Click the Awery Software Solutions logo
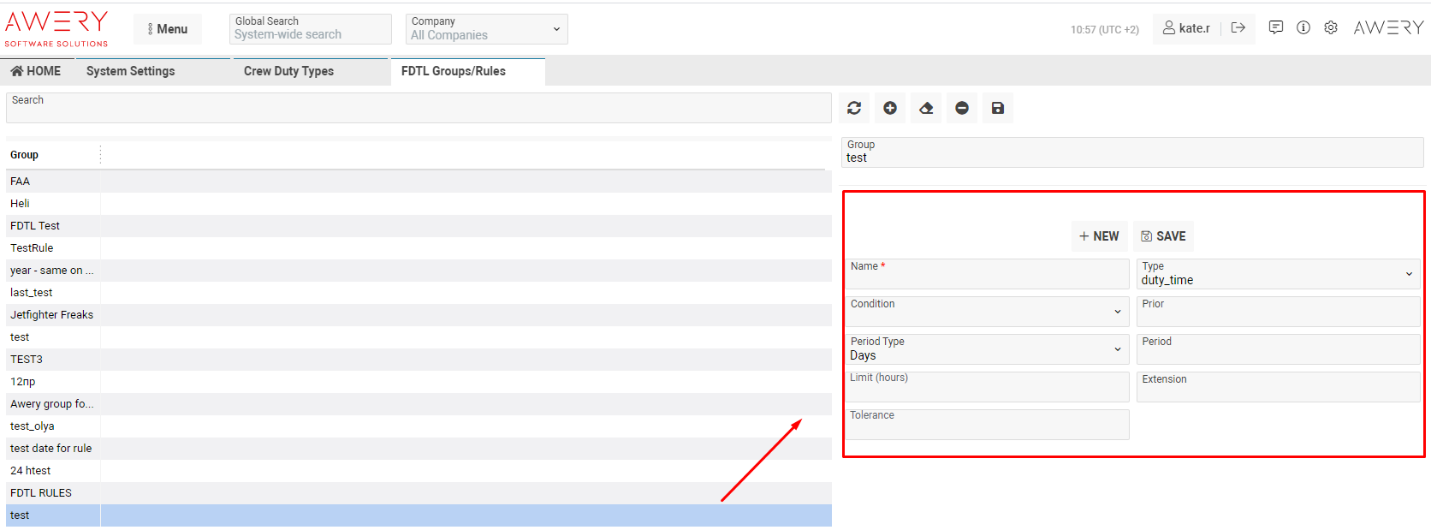Image resolution: width=1431 pixels, height=530 pixels. (57, 28)
